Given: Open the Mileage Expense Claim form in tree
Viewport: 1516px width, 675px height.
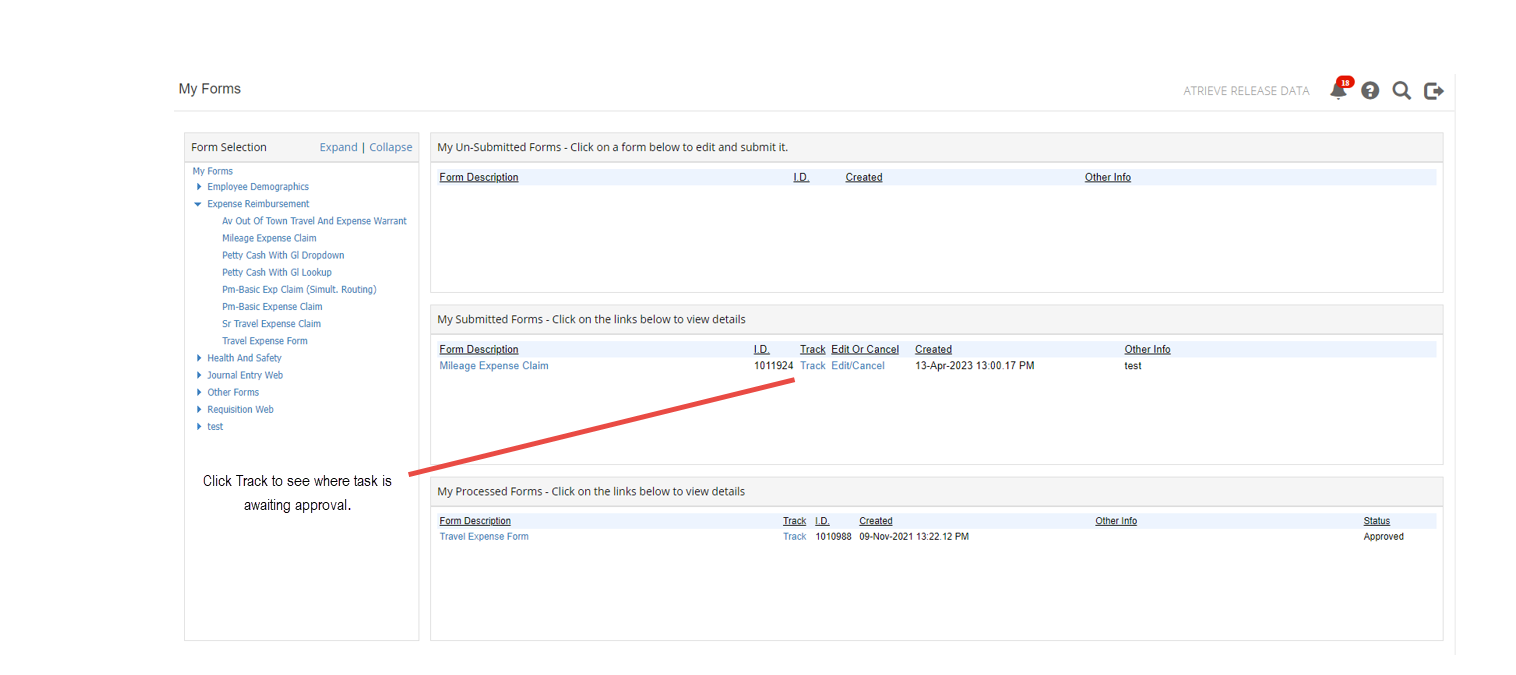Looking at the screenshot, I should point(269,238).
